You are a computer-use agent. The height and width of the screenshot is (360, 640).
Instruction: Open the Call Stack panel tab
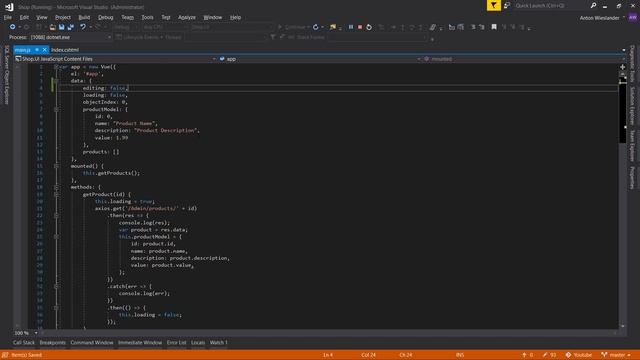pos(24,343)
